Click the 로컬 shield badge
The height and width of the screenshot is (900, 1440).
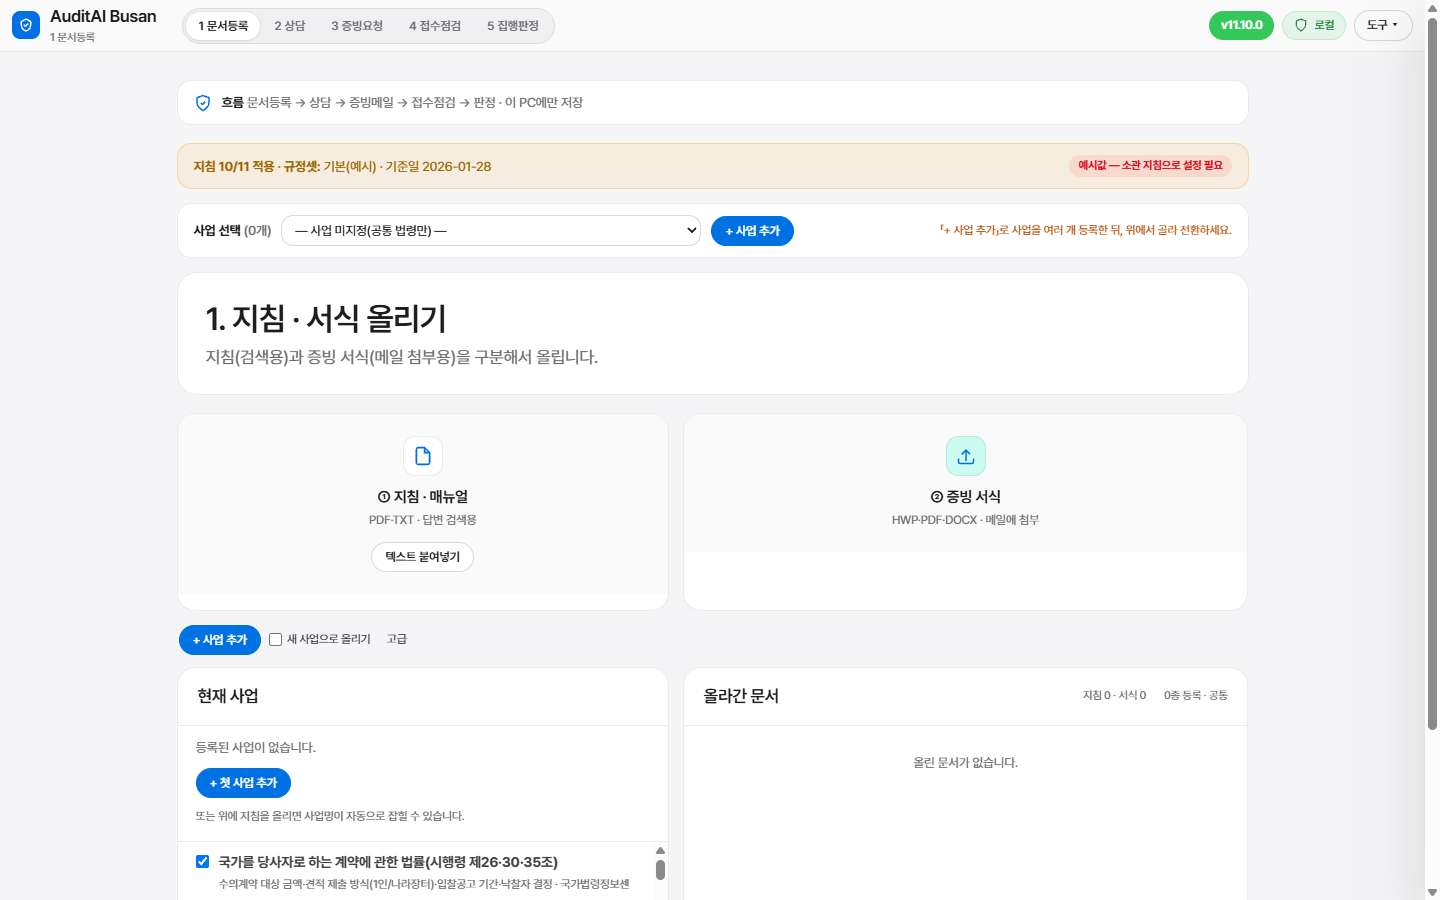coord(1314,25)
